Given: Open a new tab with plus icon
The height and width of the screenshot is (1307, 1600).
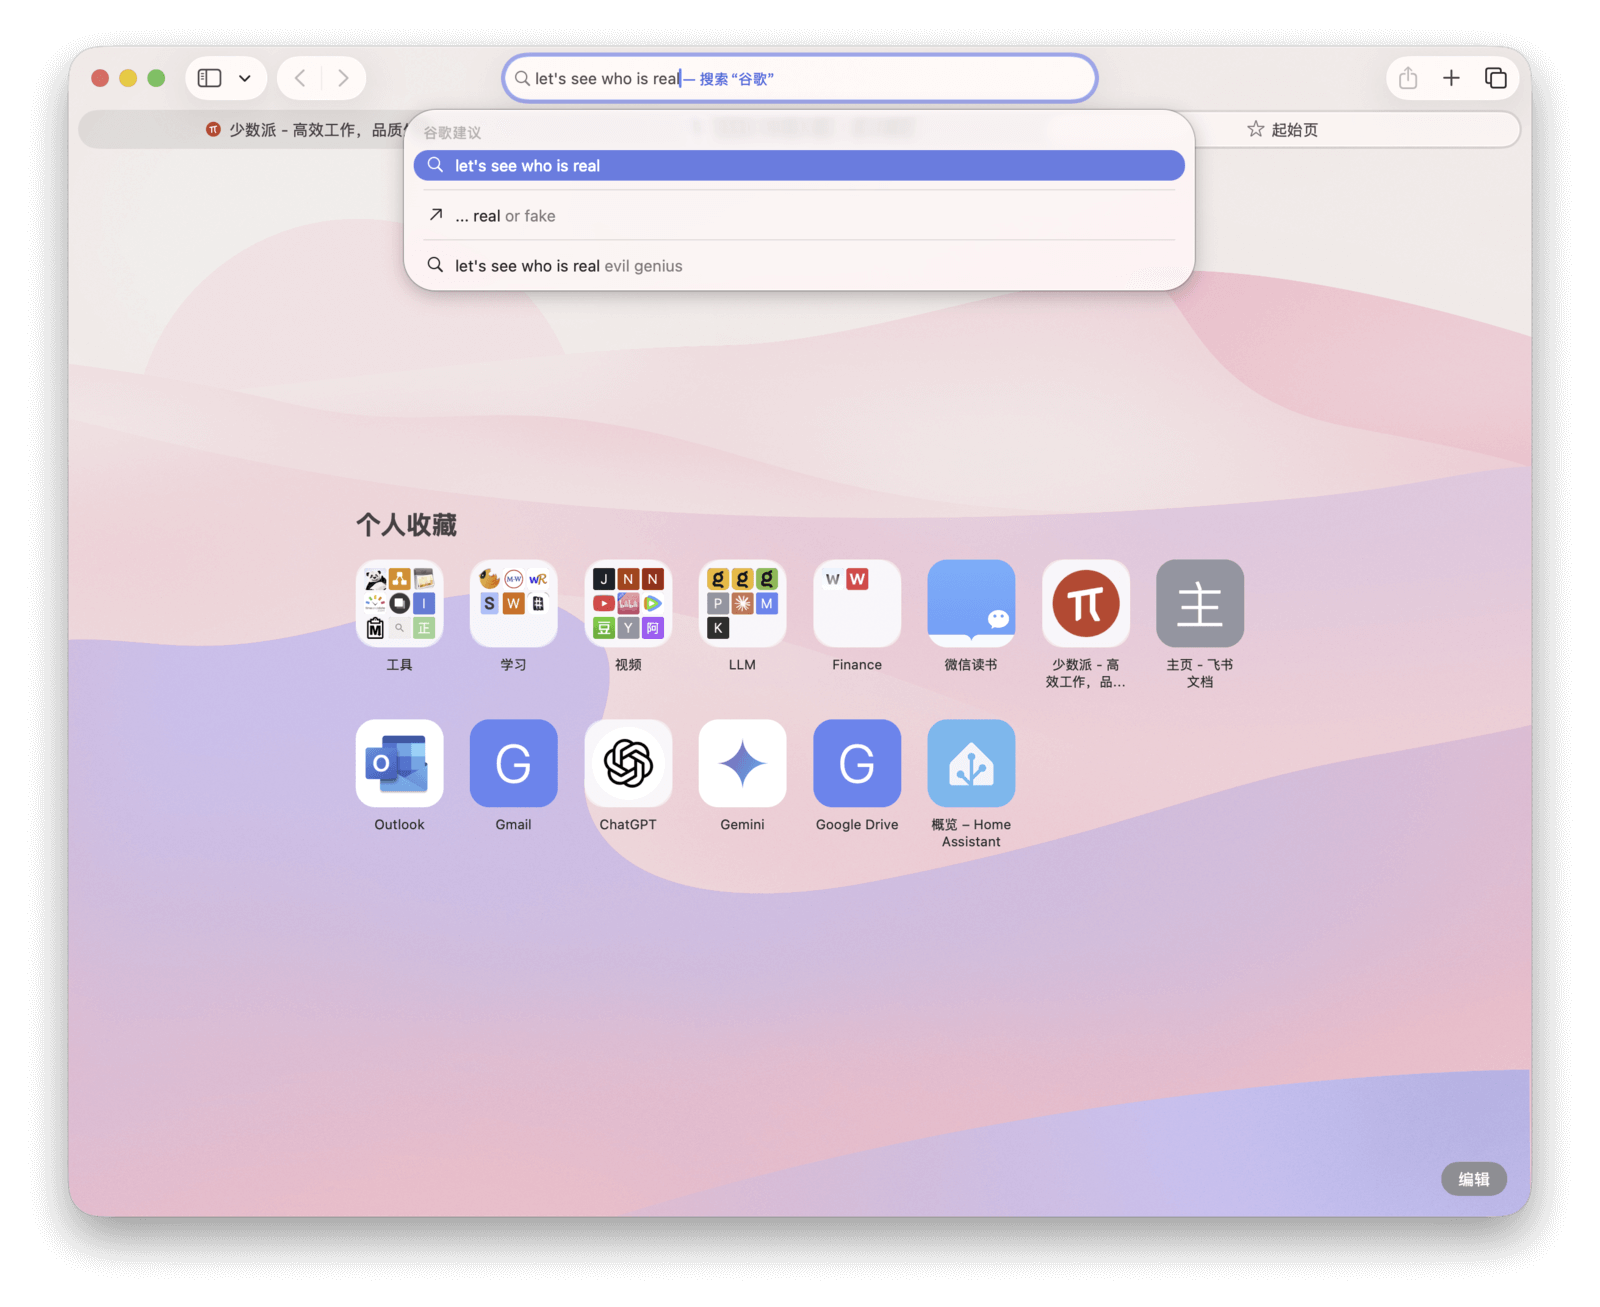Looking at the screenshot, I should click(x=1451, y=78).
